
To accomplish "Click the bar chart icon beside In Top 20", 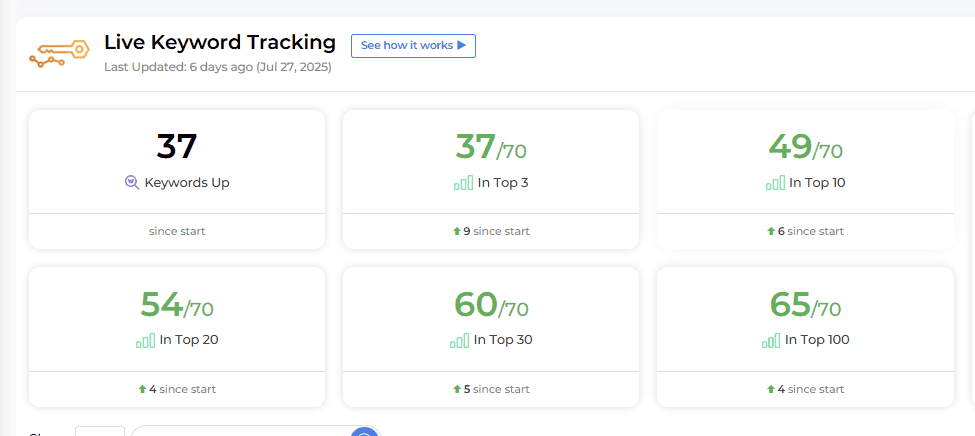I will 146,340.
